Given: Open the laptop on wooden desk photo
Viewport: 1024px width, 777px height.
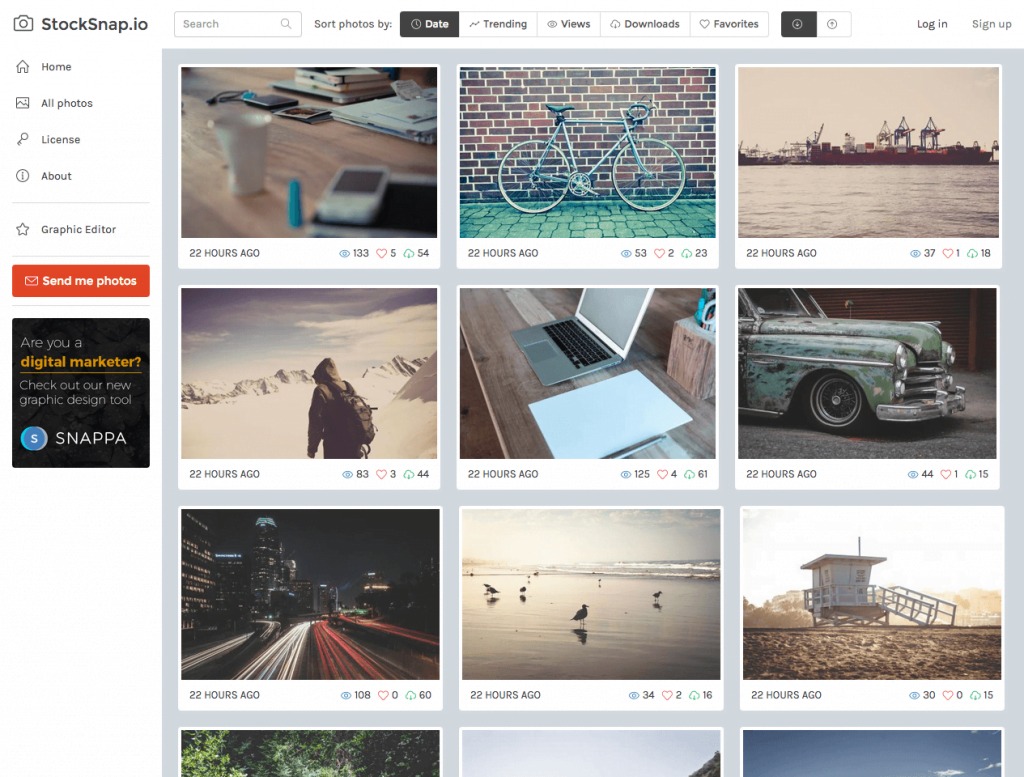Looking at the screenshot, I should point(588,373).
